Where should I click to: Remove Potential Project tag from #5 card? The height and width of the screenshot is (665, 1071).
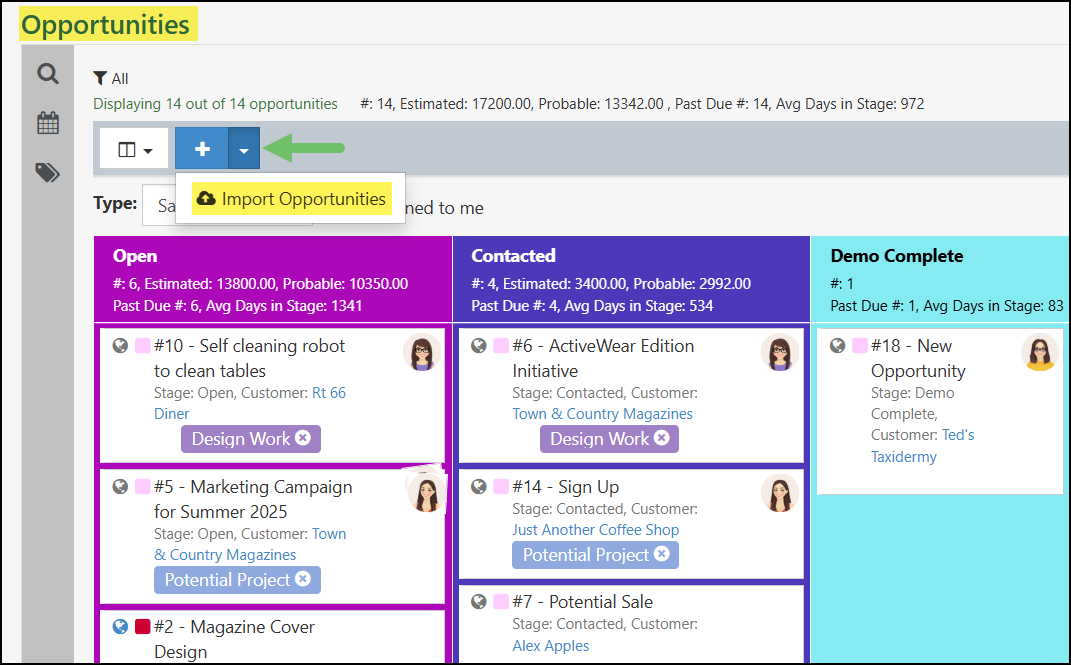303,579
